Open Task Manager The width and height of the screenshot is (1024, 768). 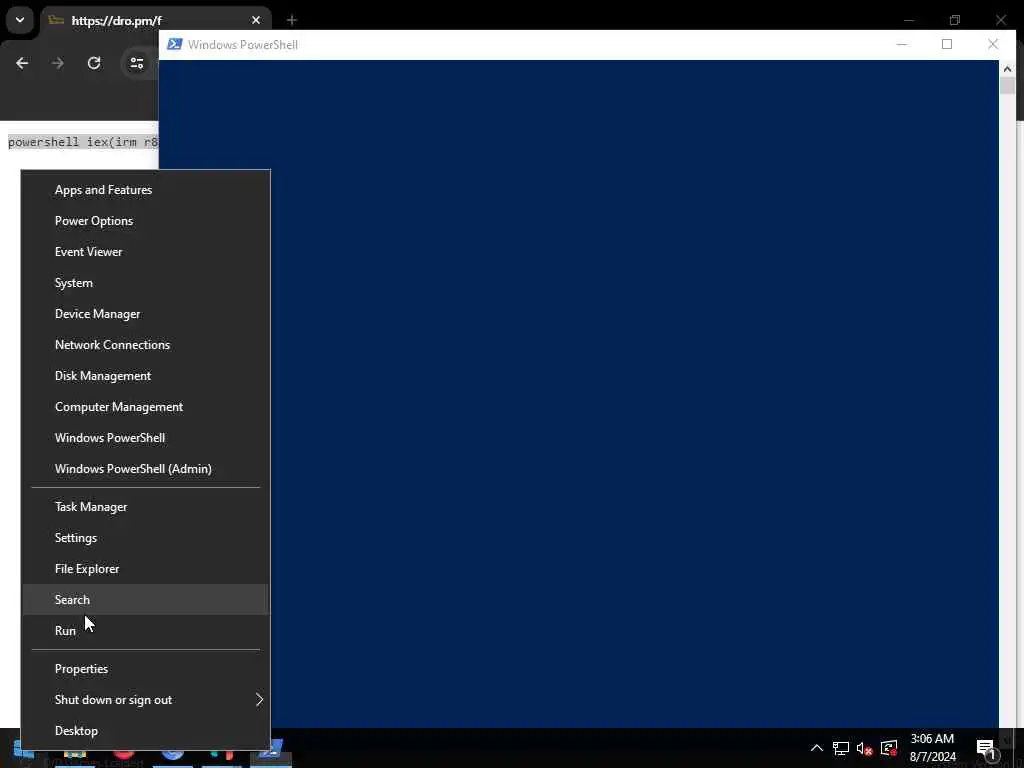point(146,507)
